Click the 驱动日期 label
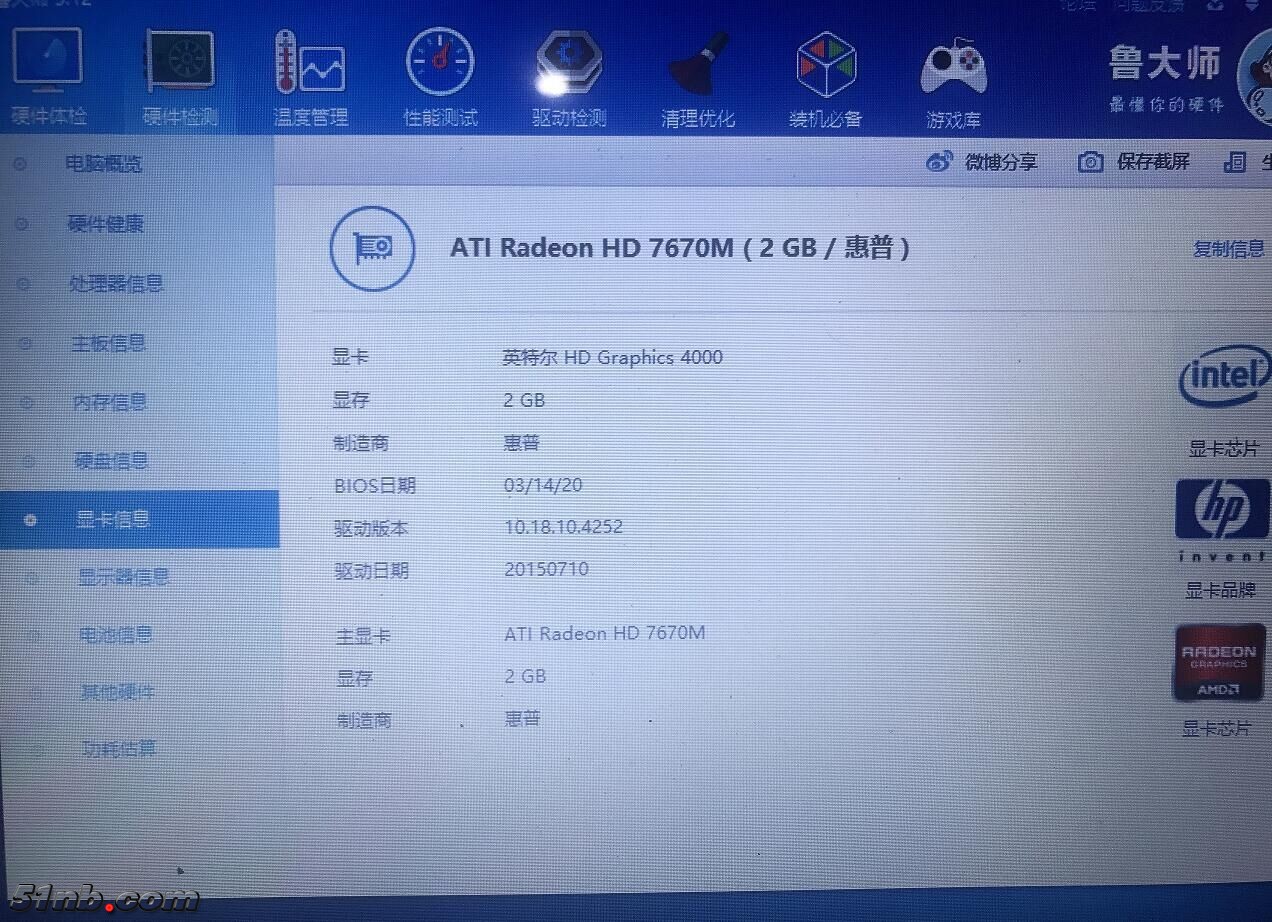 pos(372,571)
